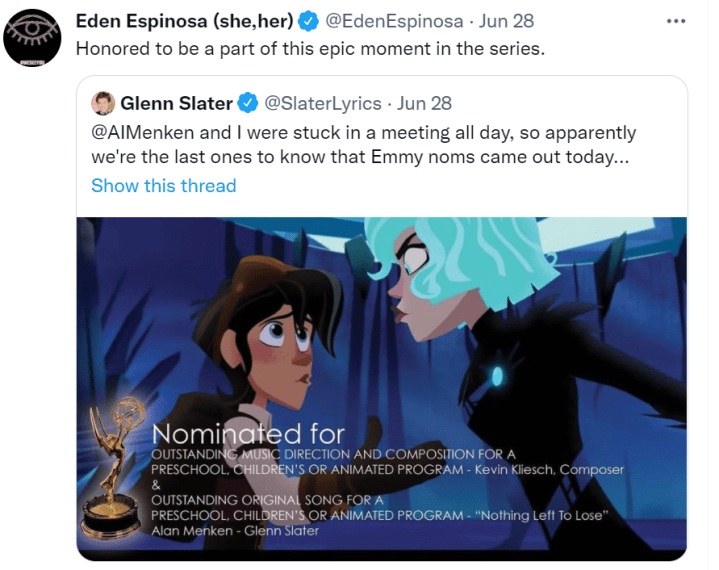The width and height of the screenshot is (719, 570).
Task: Open the Jun 28 timestamp after @SlaterLyrics
Action: [x=426, y=102]
